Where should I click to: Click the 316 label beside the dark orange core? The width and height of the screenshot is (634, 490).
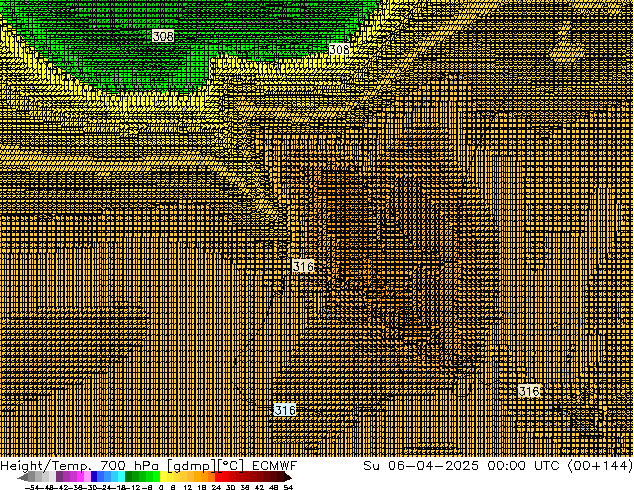pyautogui.click(x=303, y=266)
